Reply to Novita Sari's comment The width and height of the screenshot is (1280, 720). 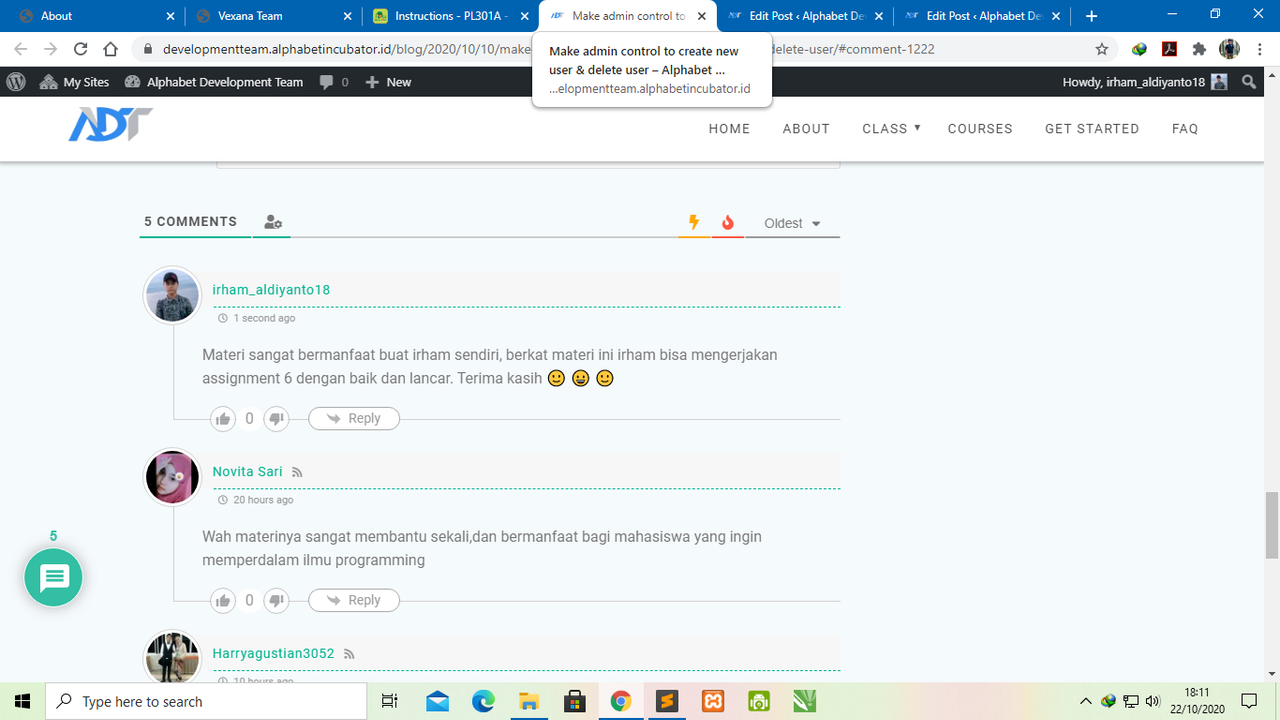pos(354,601)
